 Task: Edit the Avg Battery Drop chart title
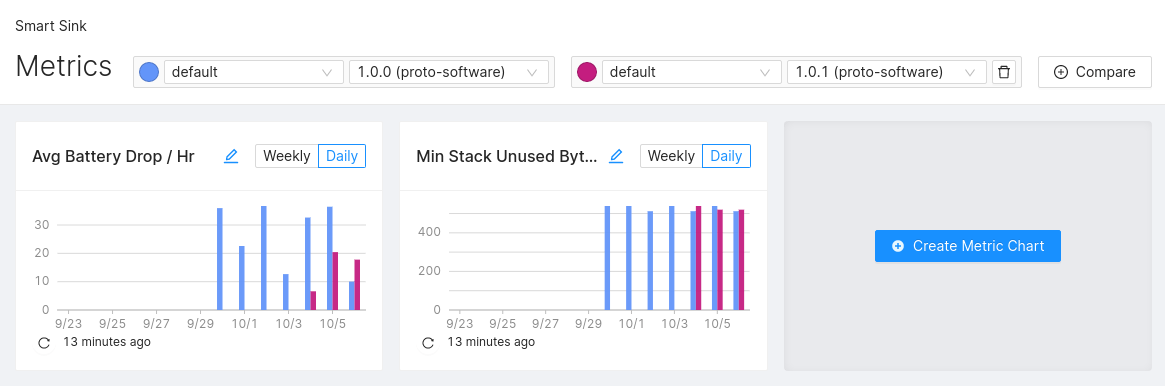(x=231, y=156)
